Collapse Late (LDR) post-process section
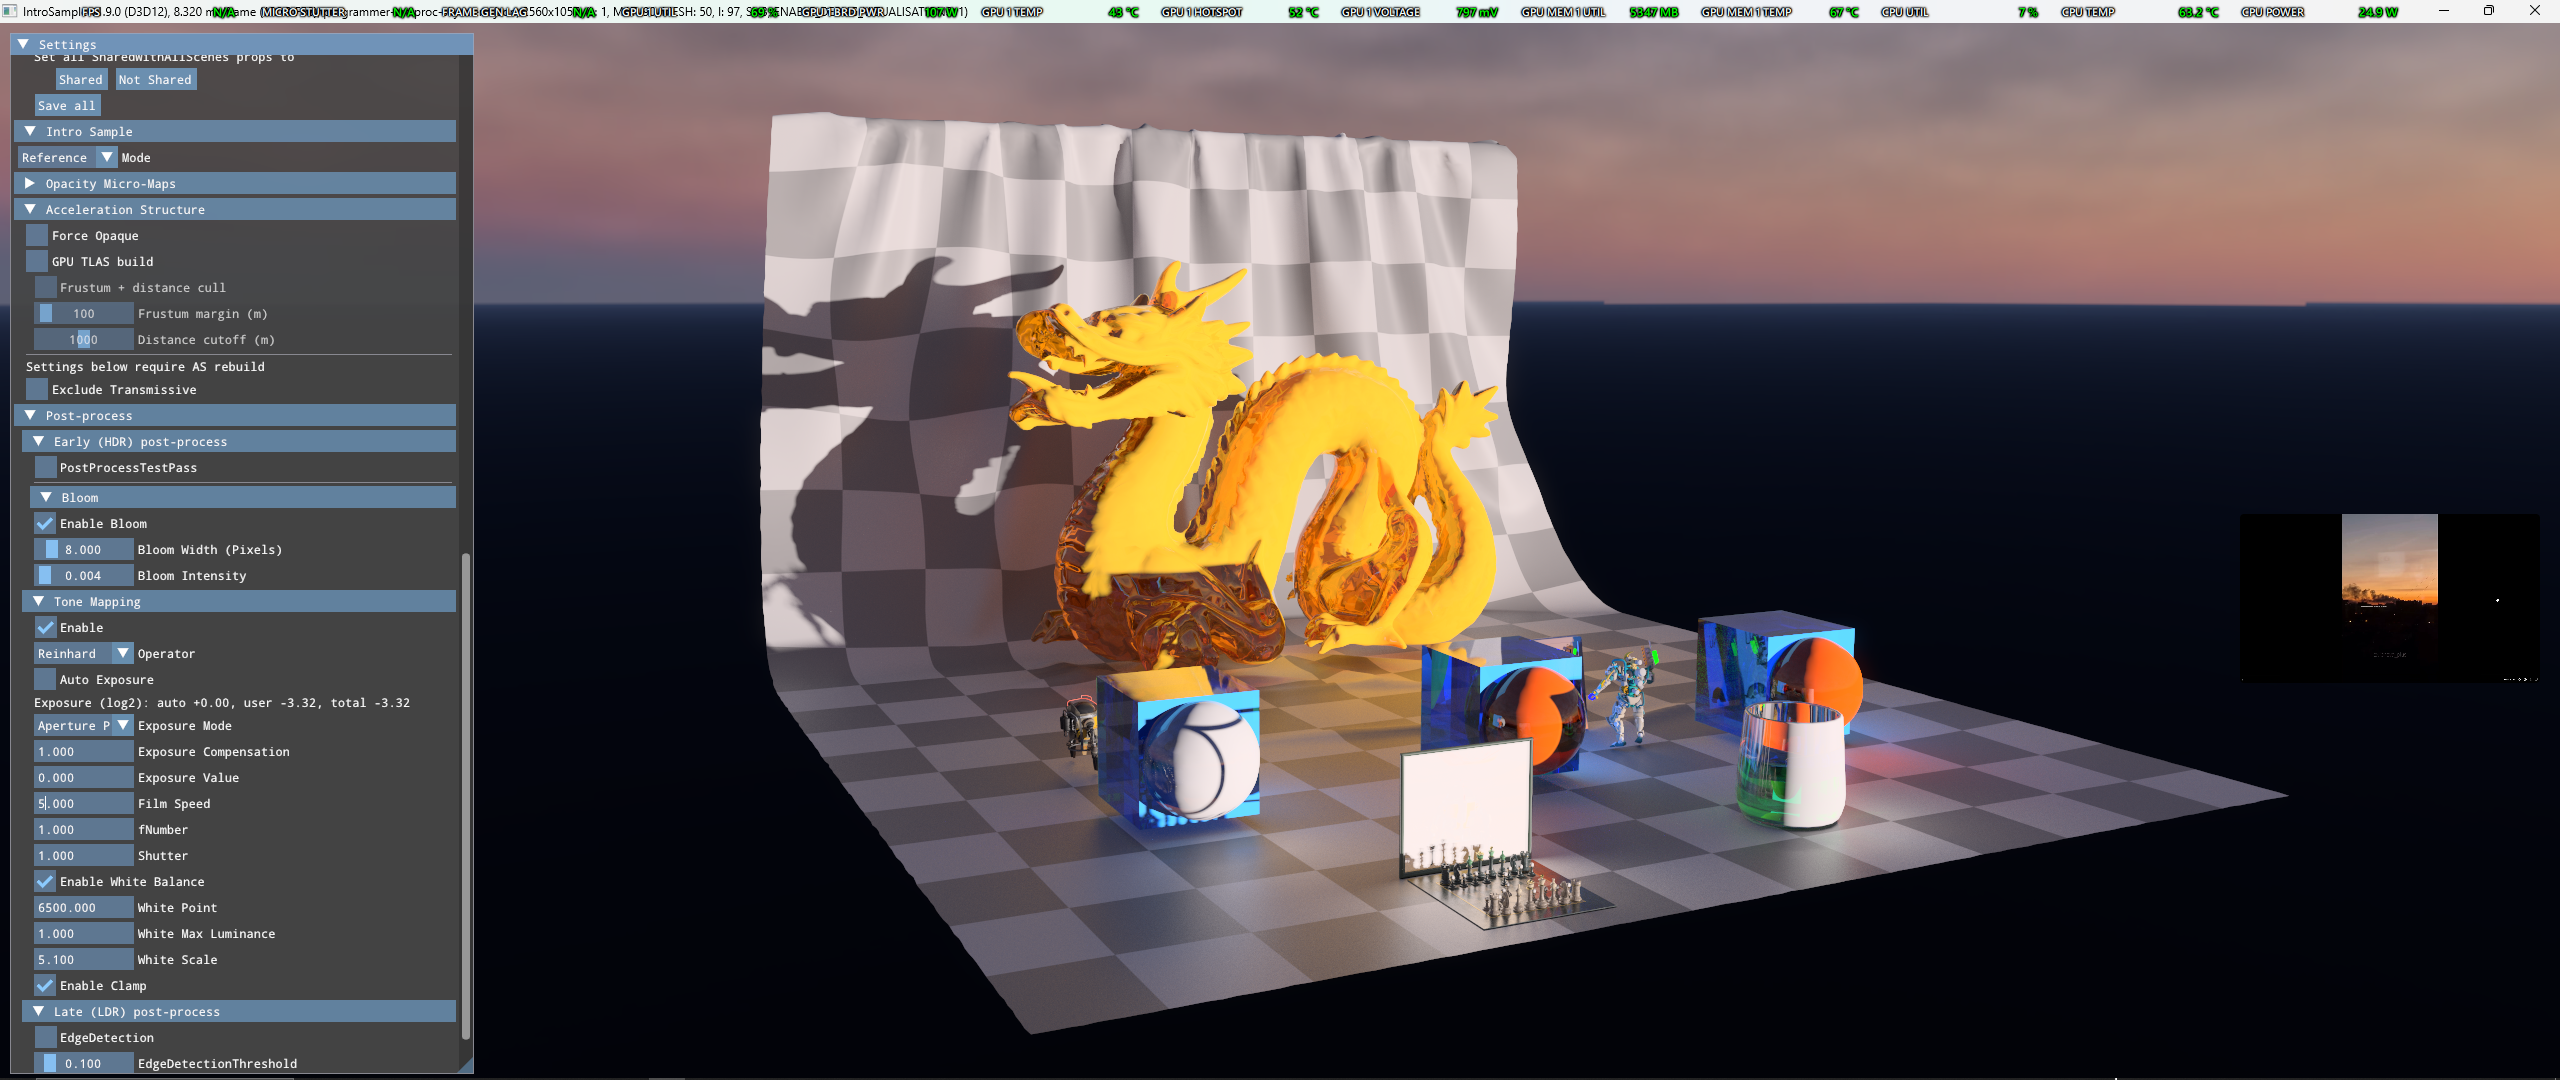 38,1011
